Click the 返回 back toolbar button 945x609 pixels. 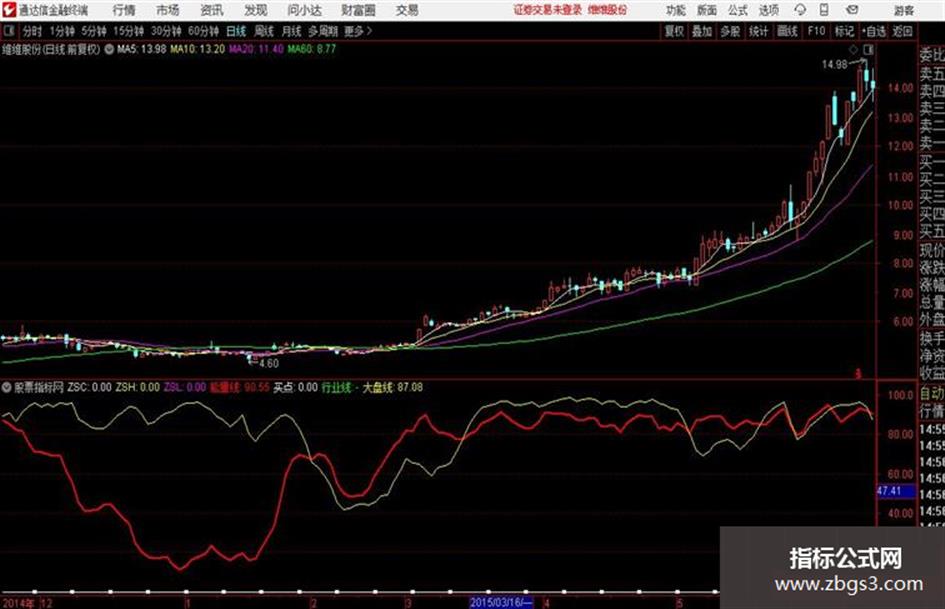point(902,31)
